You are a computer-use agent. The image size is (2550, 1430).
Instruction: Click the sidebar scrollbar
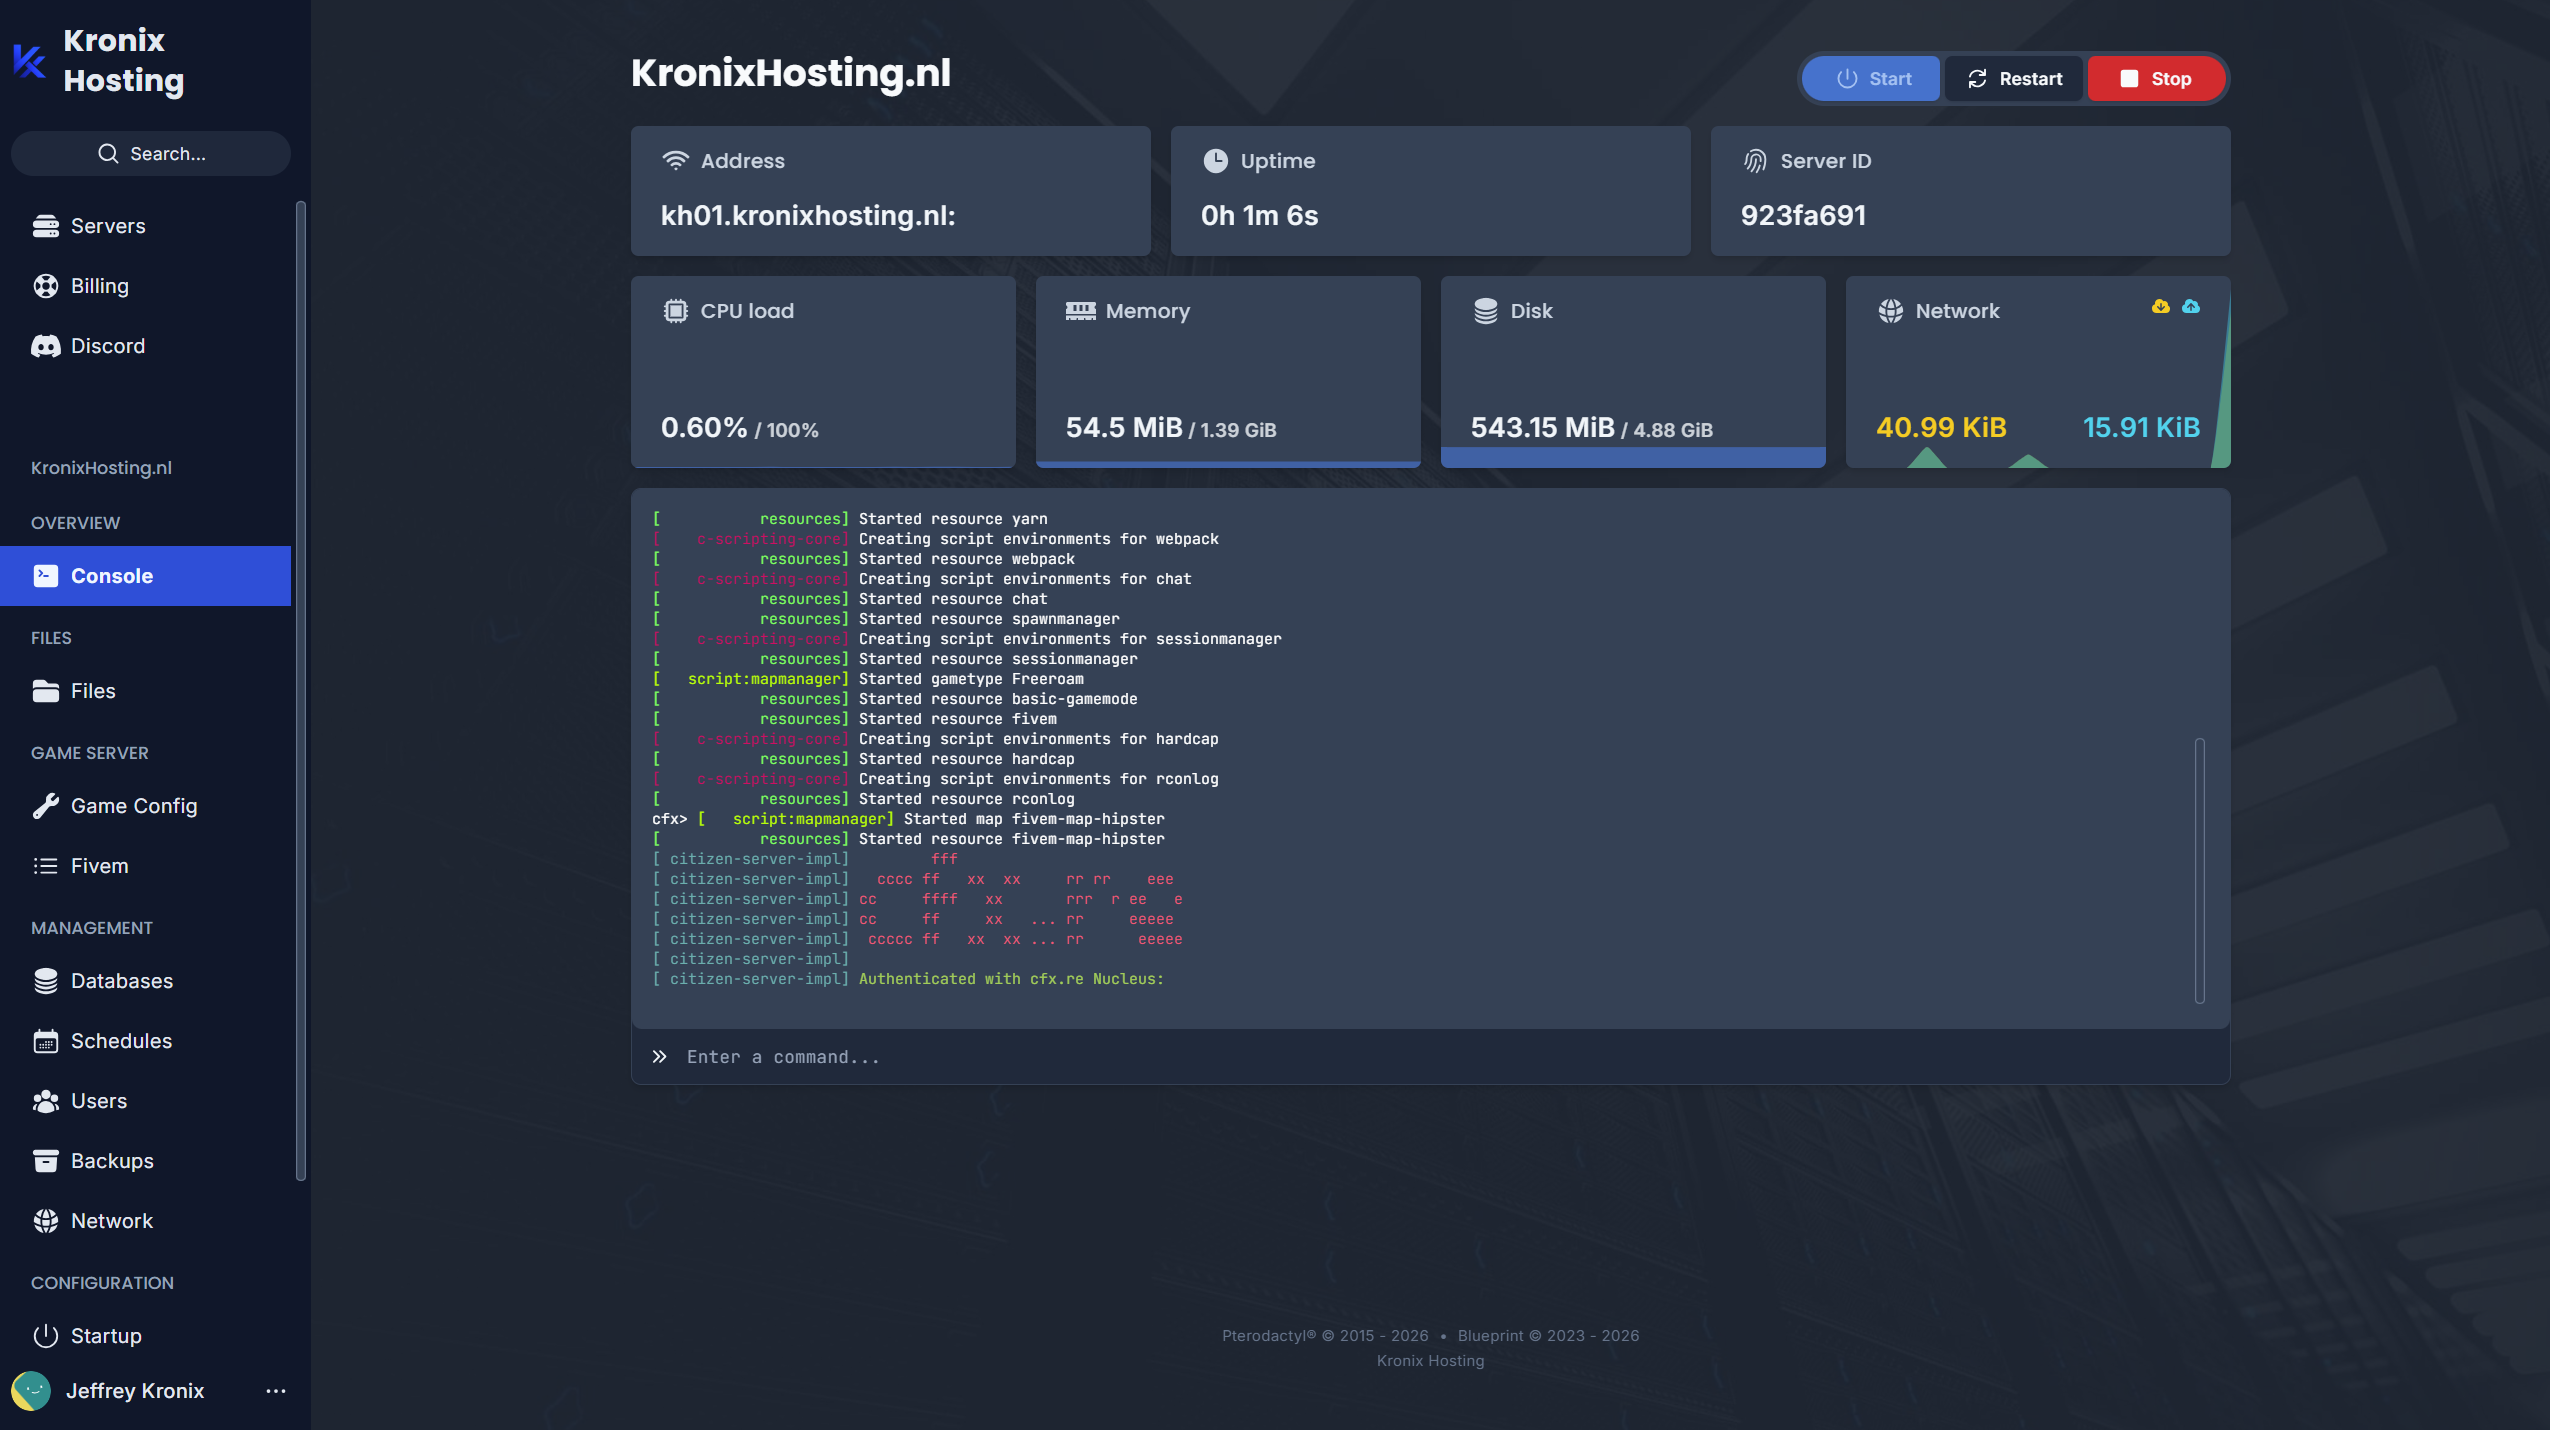[301, 691]
